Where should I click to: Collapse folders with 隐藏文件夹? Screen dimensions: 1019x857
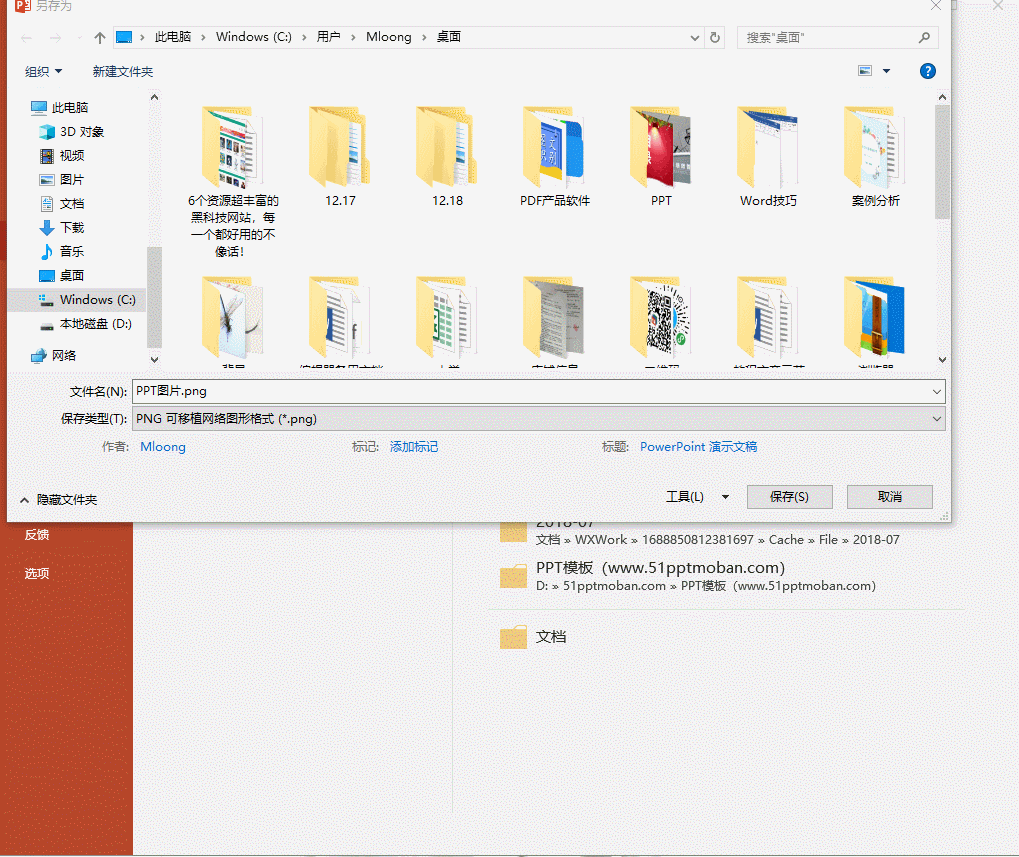click(x=58, y=499)
